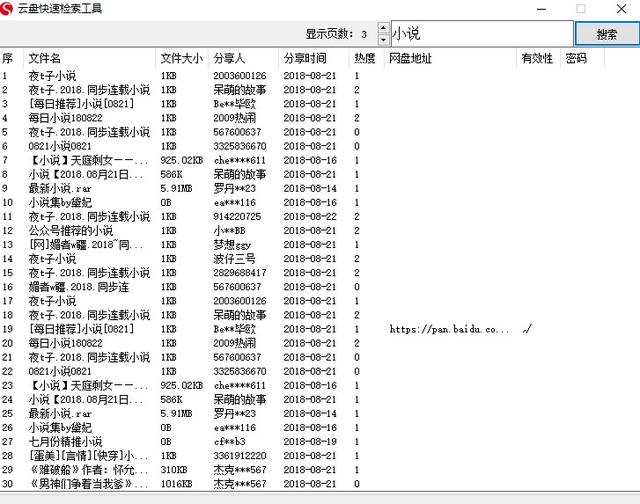The image size is (640, 504).
Task: Focus the search field containing 小说
Action: pos(482,33)
